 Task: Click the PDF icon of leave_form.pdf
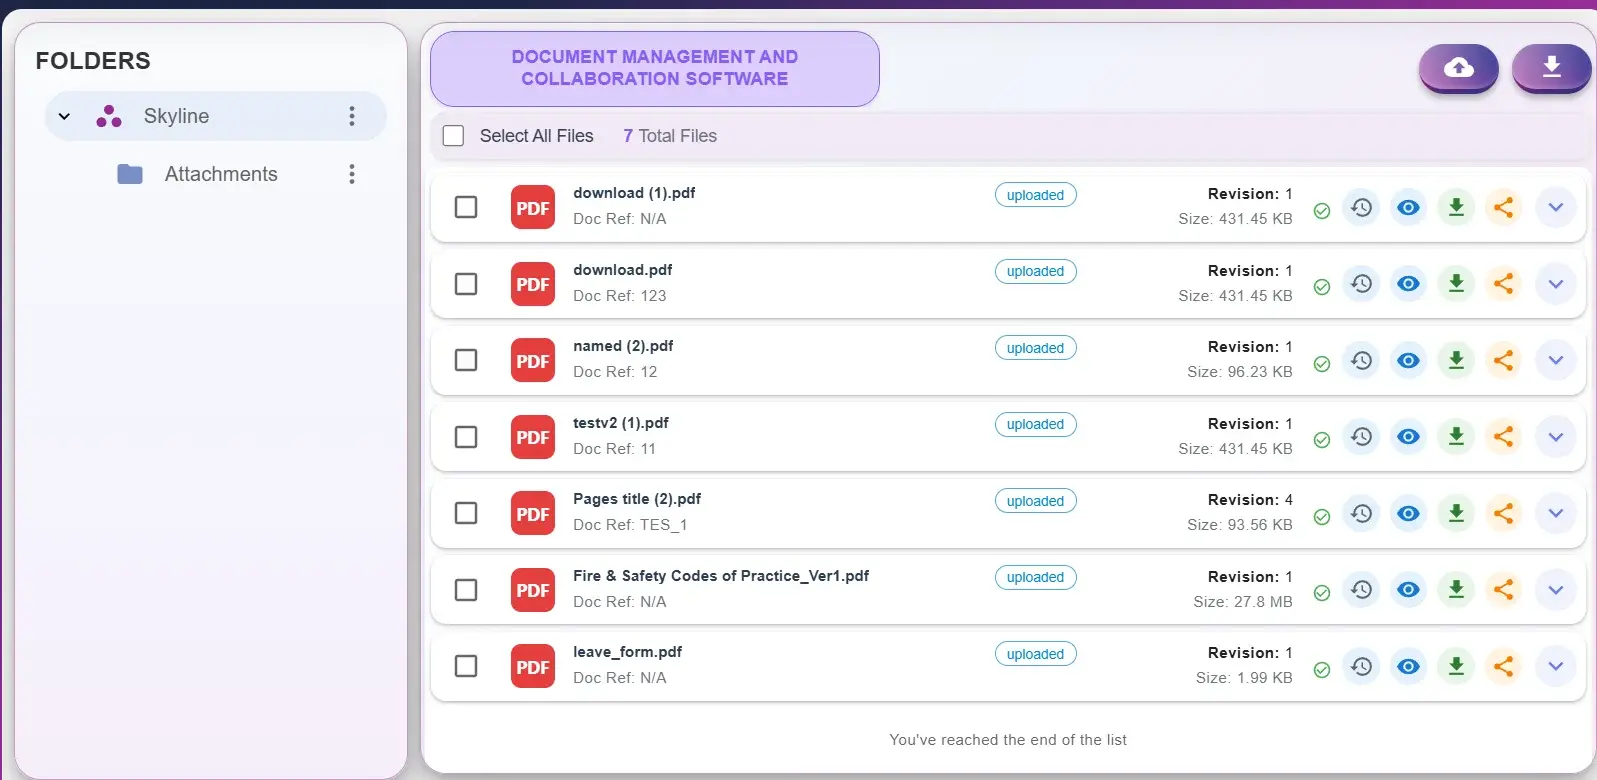point(532,667)
